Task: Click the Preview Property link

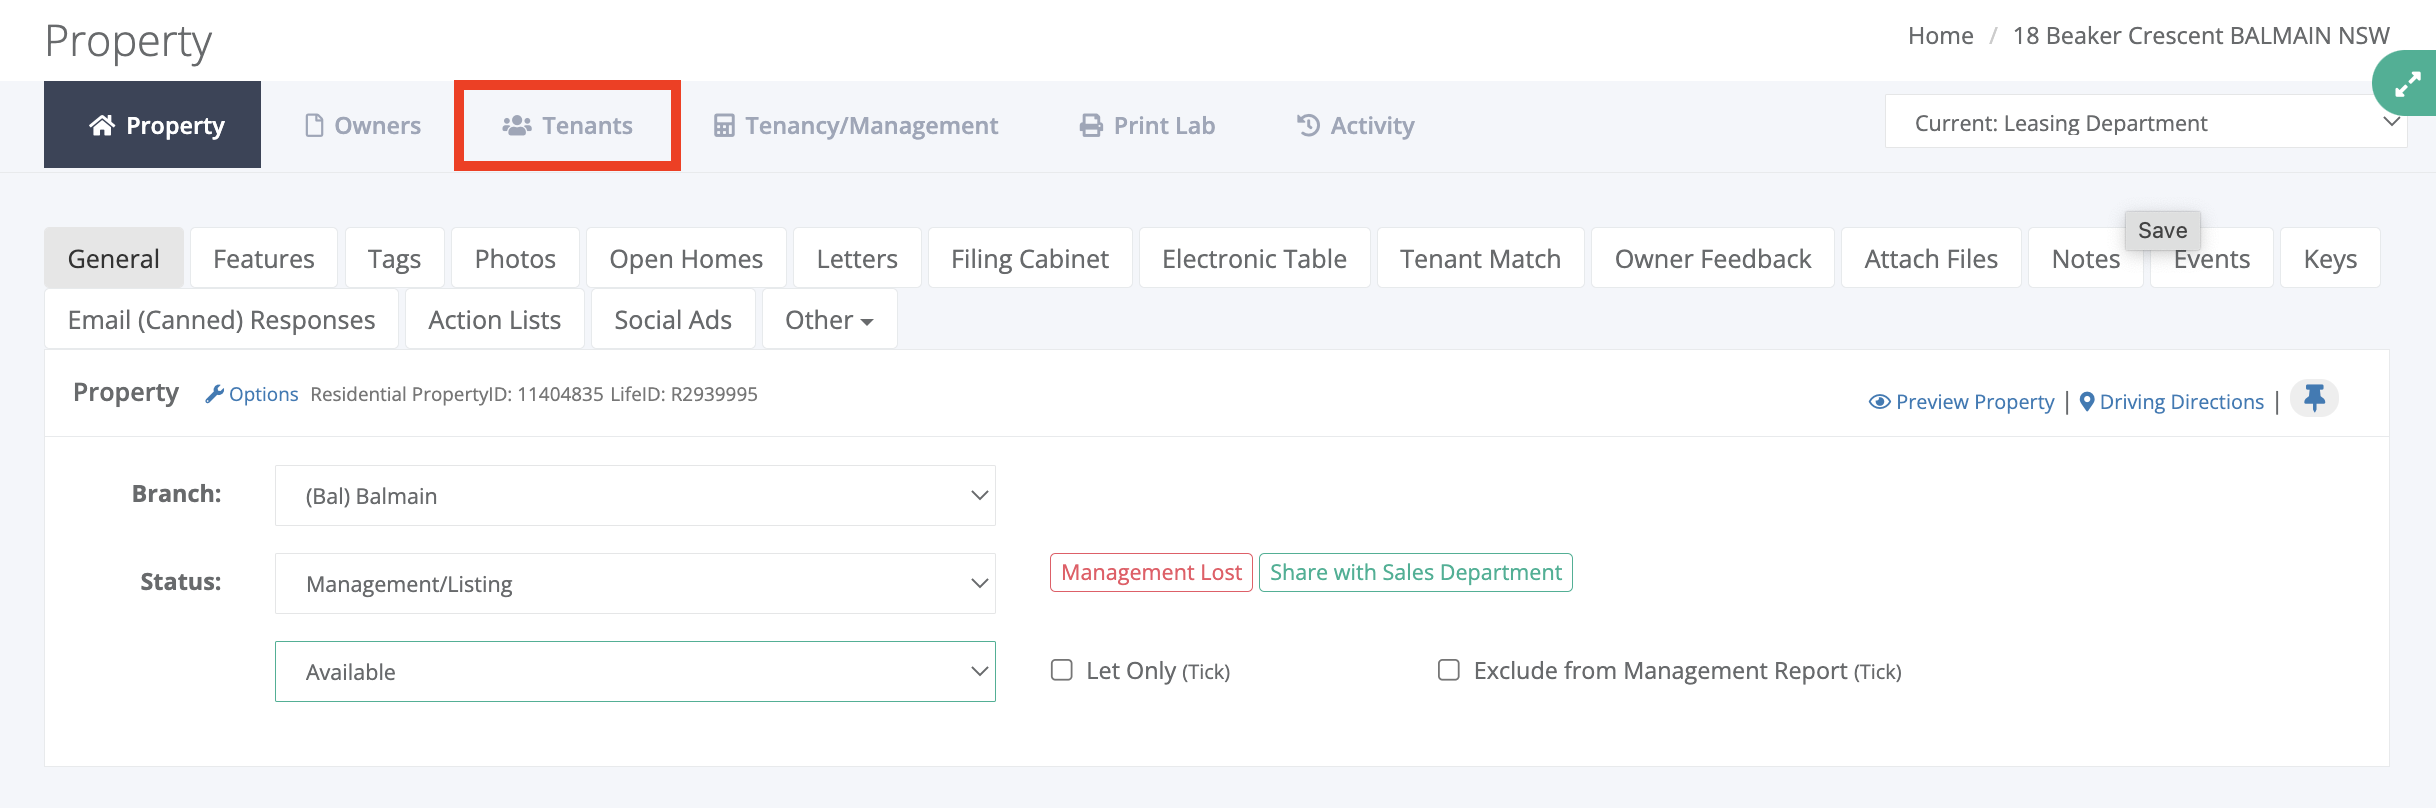Action: point(1975,402)
